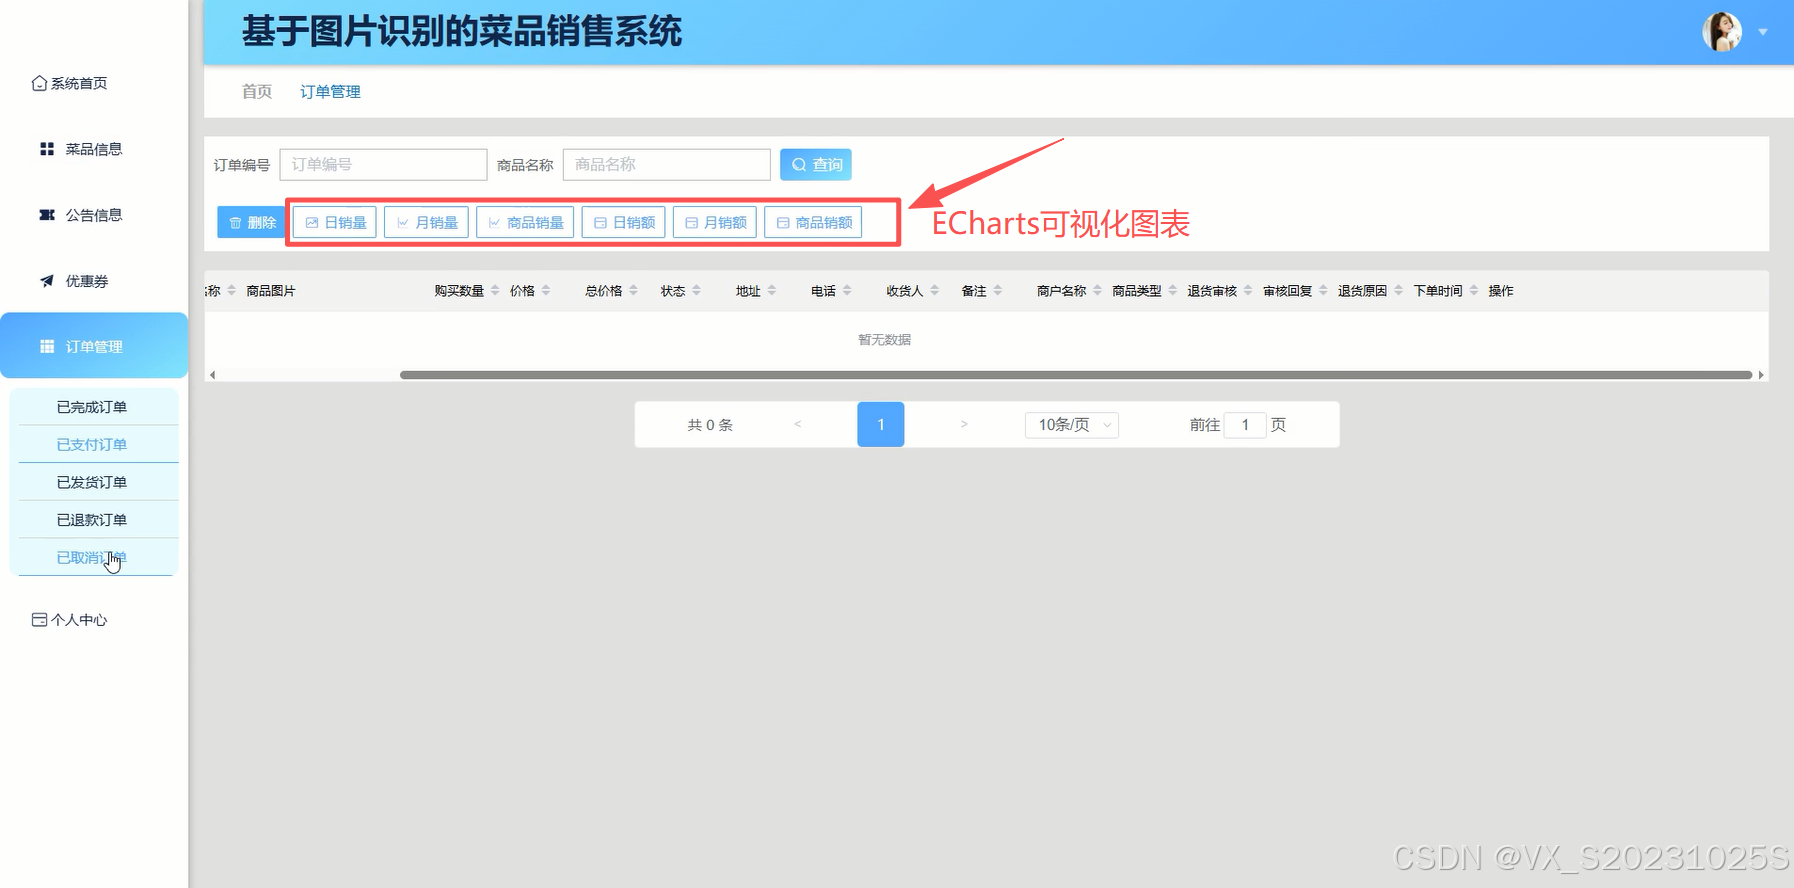Viewport: 1794px width, 888px height.
Task: Click the 前往 page jump input box
Action: 1245,425
